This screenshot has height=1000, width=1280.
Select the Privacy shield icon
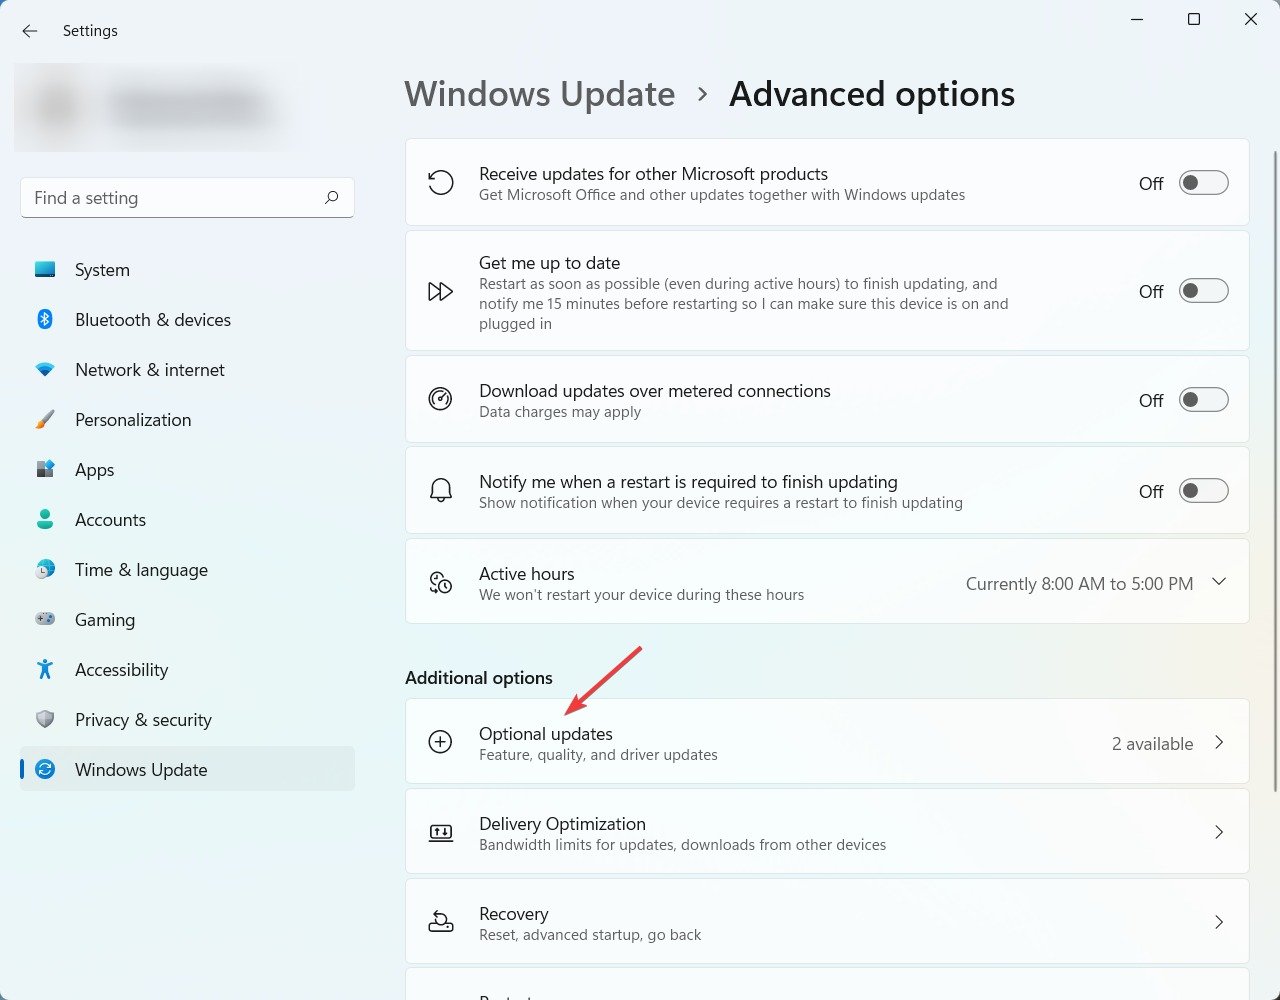pyautogui.click(x=45, y=719)
